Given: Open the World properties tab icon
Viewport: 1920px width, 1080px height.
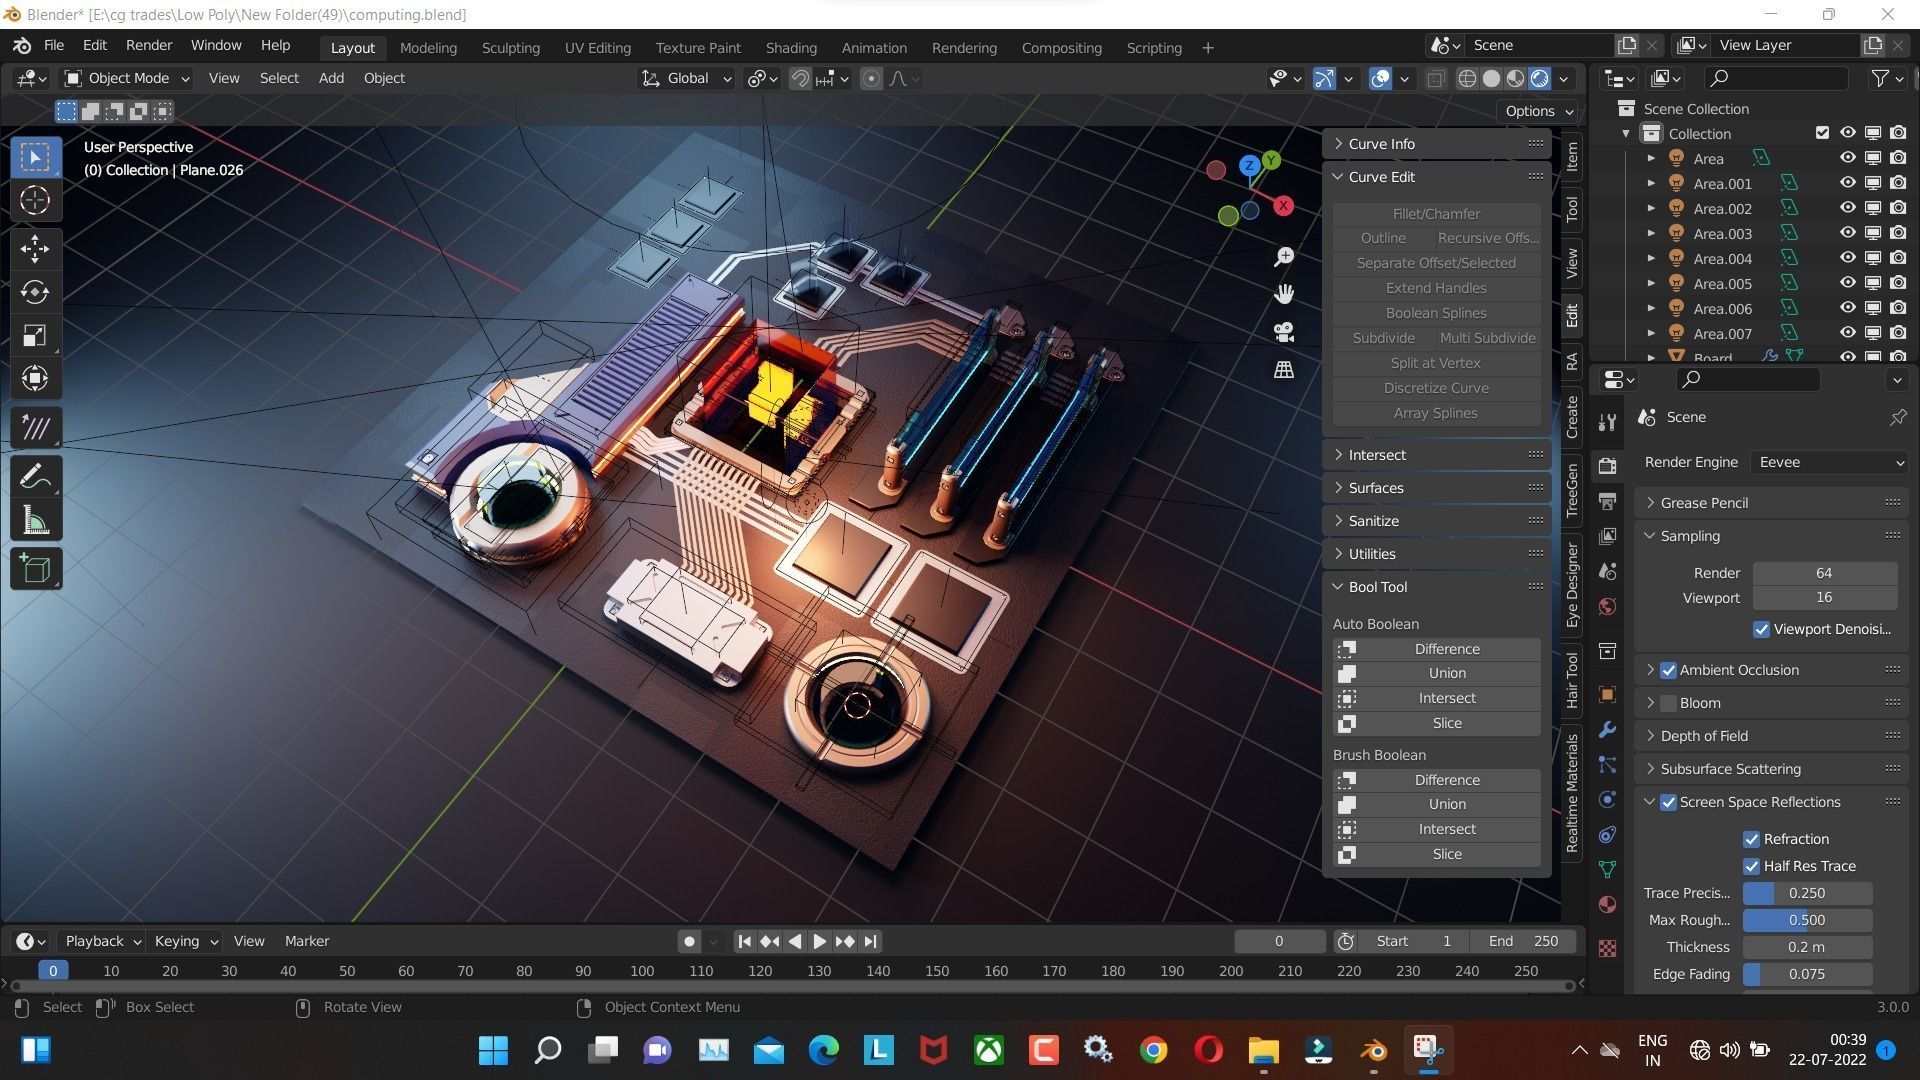Looking at the screenshot, I should coord(1607,607).
